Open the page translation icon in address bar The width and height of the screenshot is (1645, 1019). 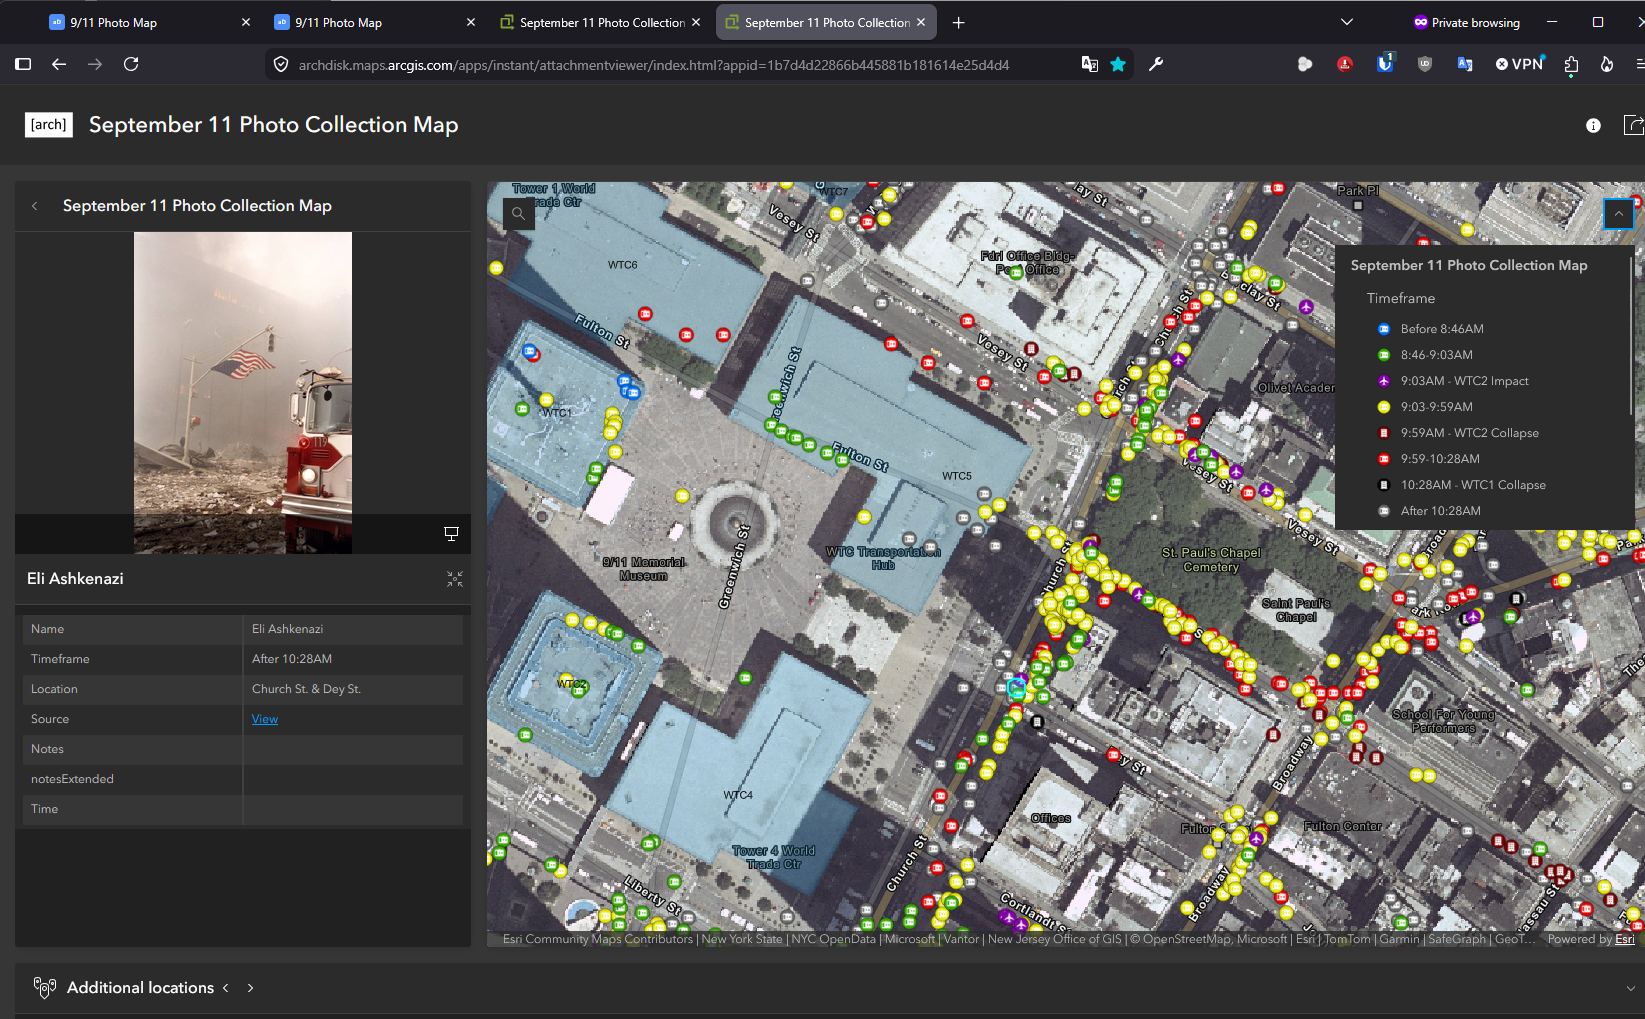tap(1090, 64)
